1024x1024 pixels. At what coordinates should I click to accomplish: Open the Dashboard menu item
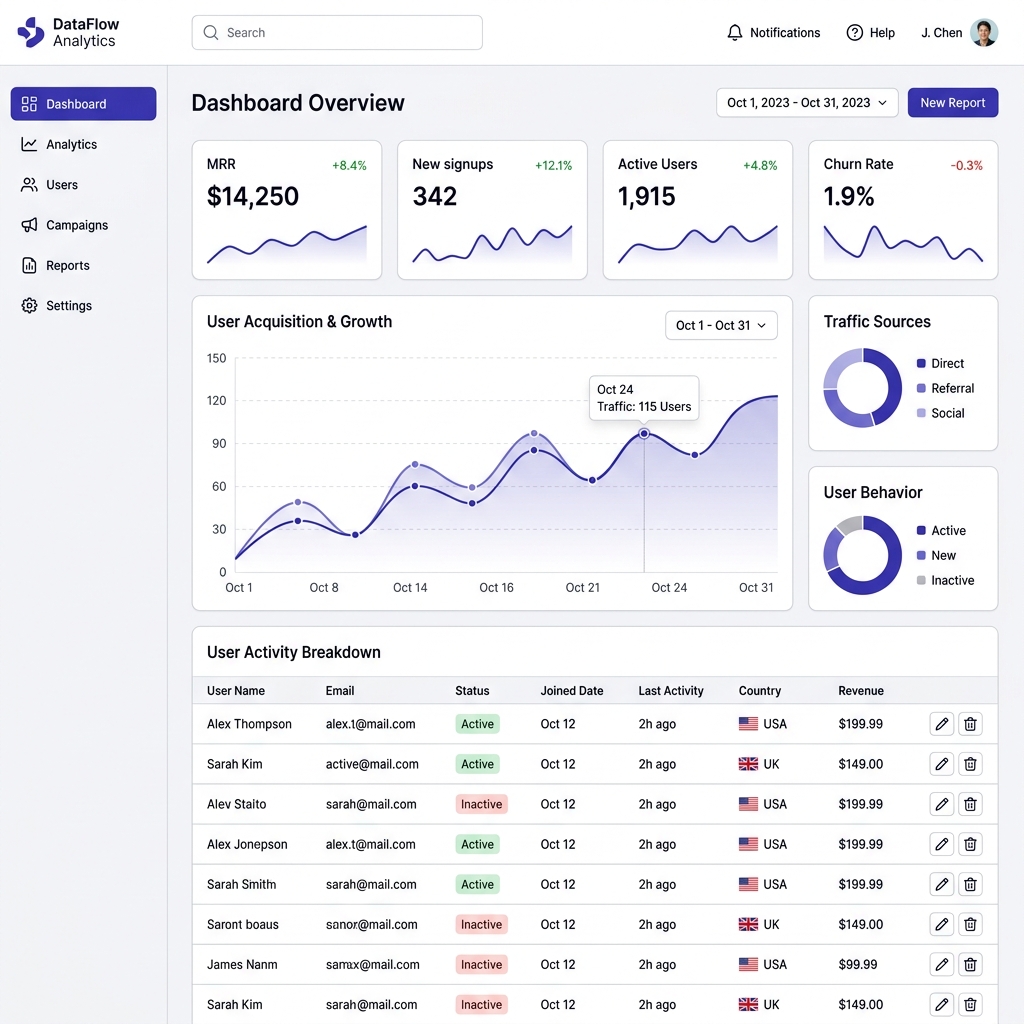point(84,104)
